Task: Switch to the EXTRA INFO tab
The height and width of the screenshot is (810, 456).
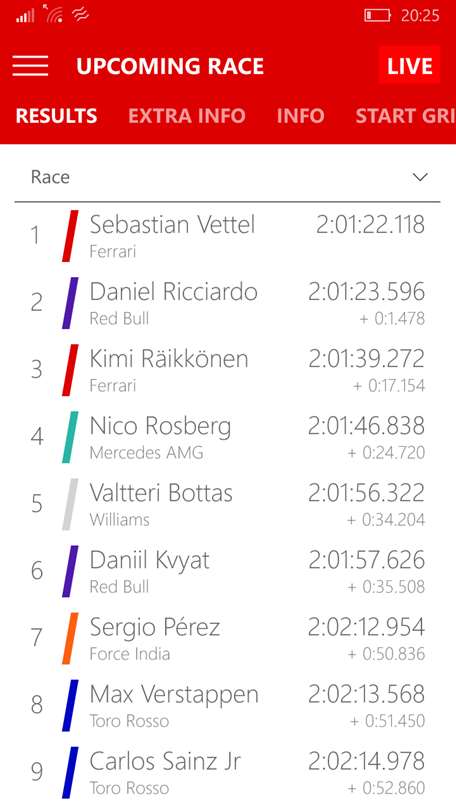Action: 186,116
